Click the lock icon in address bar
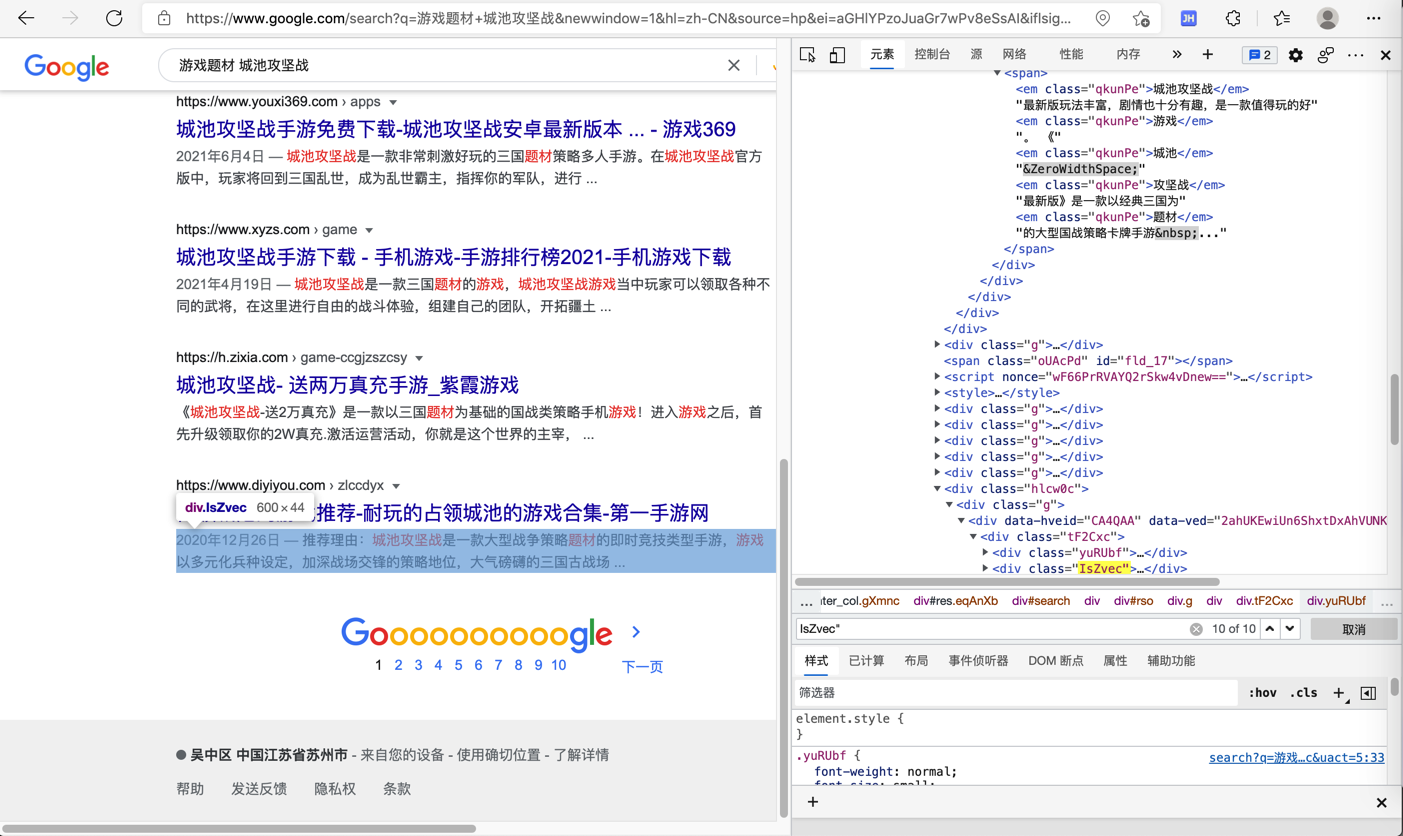Viewport: 1403px width, 836px height. click(x=164, y=18)
